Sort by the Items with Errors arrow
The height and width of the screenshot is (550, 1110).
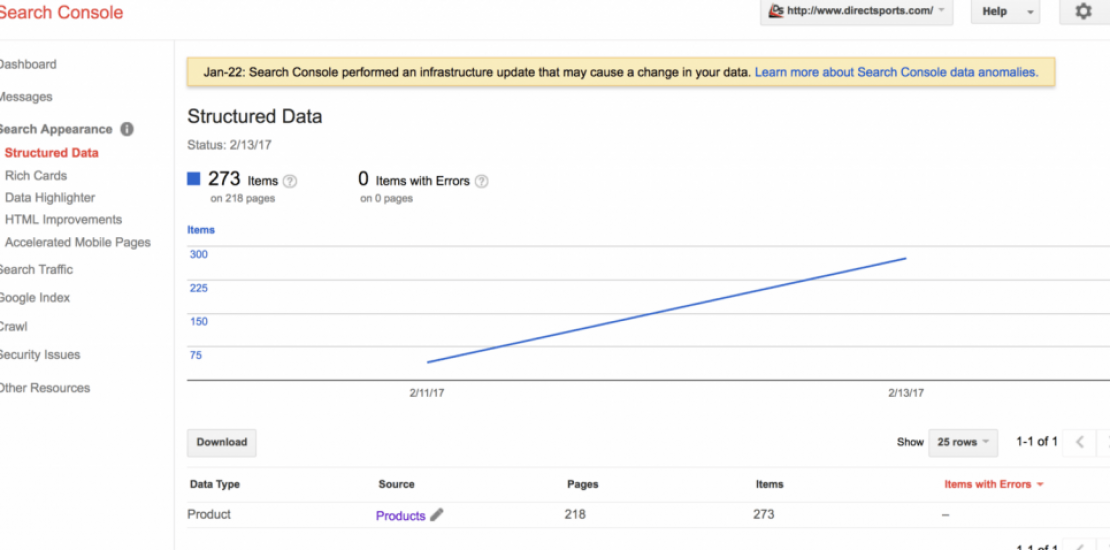(1040, 484)
